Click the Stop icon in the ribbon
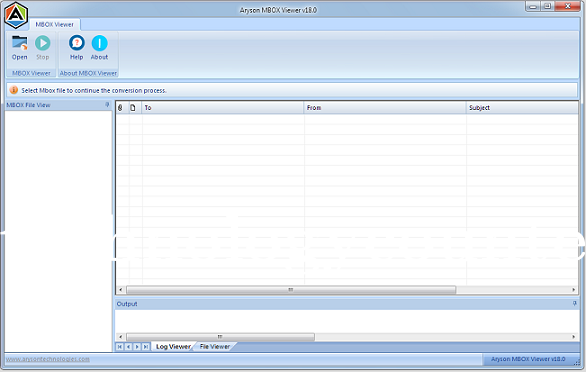This screenshot has height=372, width=586. point(43,47)
